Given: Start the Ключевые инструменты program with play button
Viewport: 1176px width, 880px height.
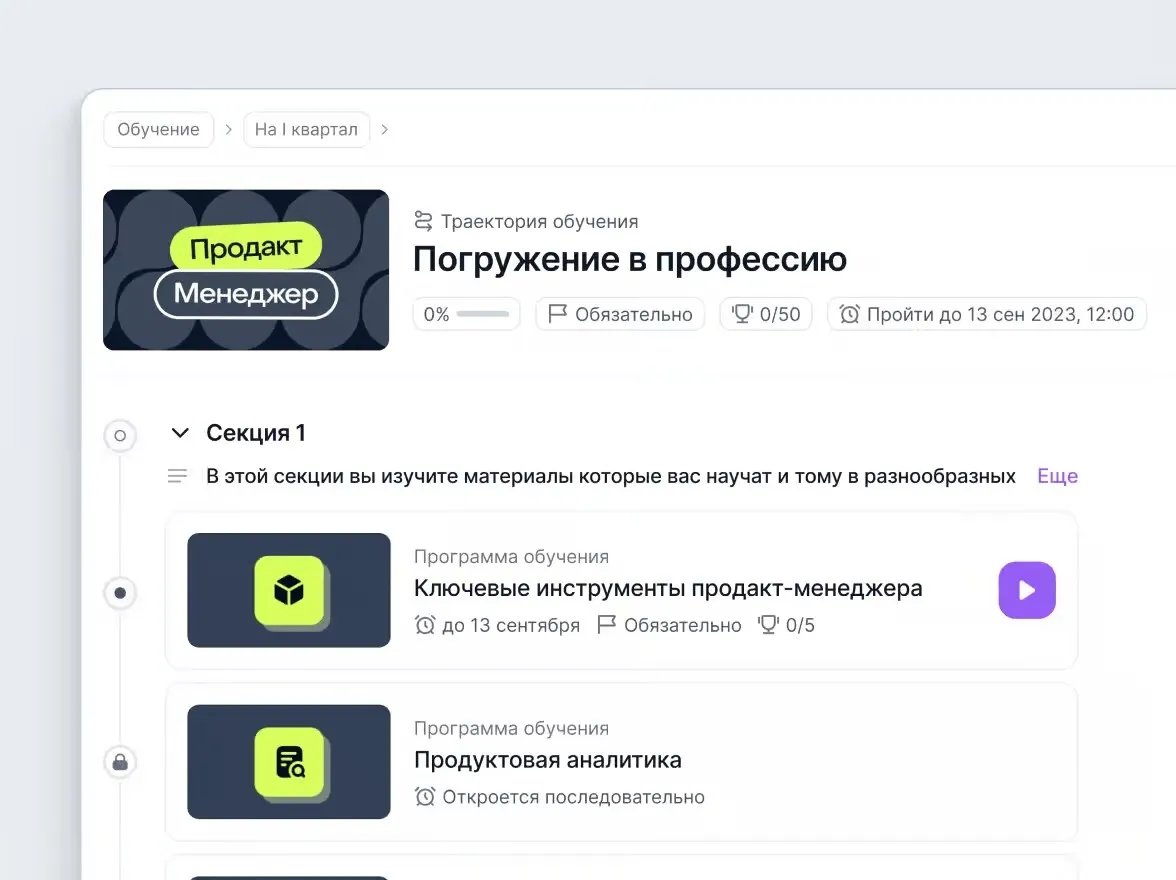Looking at the screenshot, I should [x=1026, y=590].
